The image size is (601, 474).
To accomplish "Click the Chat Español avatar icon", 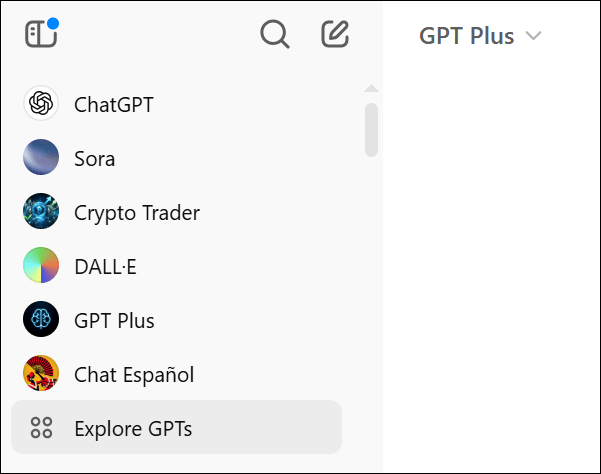I will tap(41, 374).
